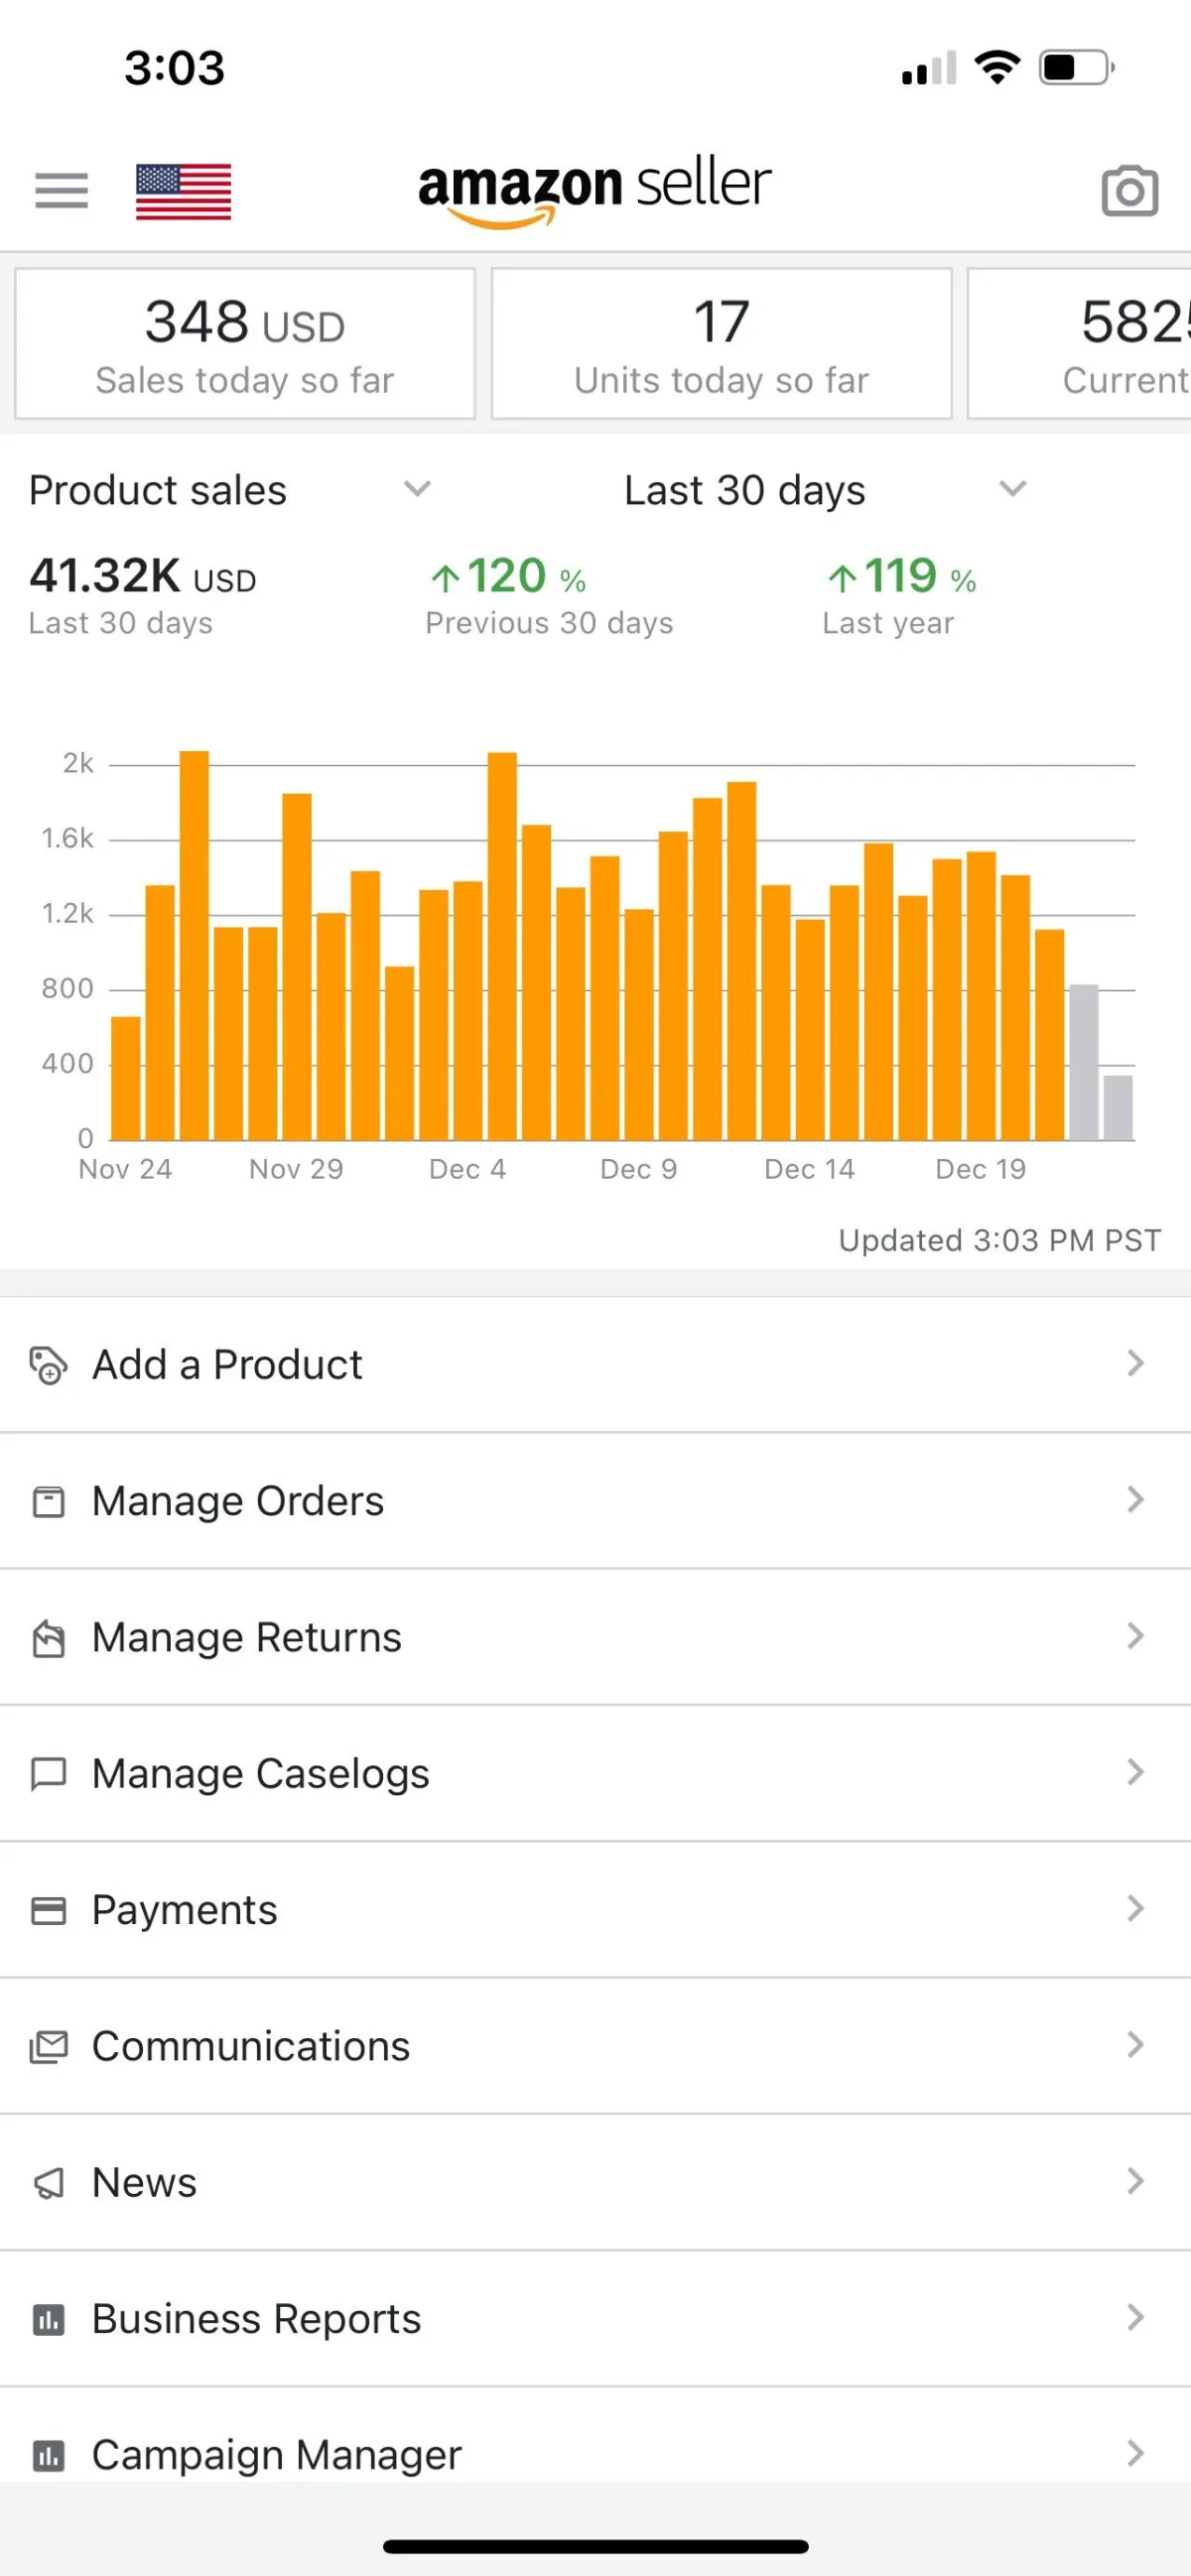Screen dimensions: 1191x2576
Task: Expand the Product sales metric dropdown
Action: pyautogui.click(x=416, y=489)
